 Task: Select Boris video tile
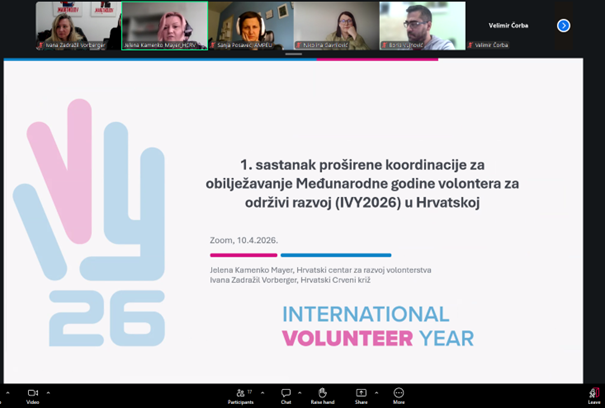(422, 25)
